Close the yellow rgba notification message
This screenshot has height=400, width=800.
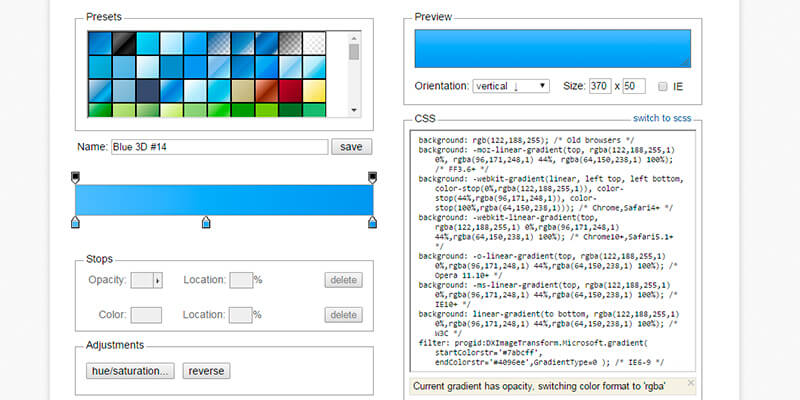pos(689,383)
